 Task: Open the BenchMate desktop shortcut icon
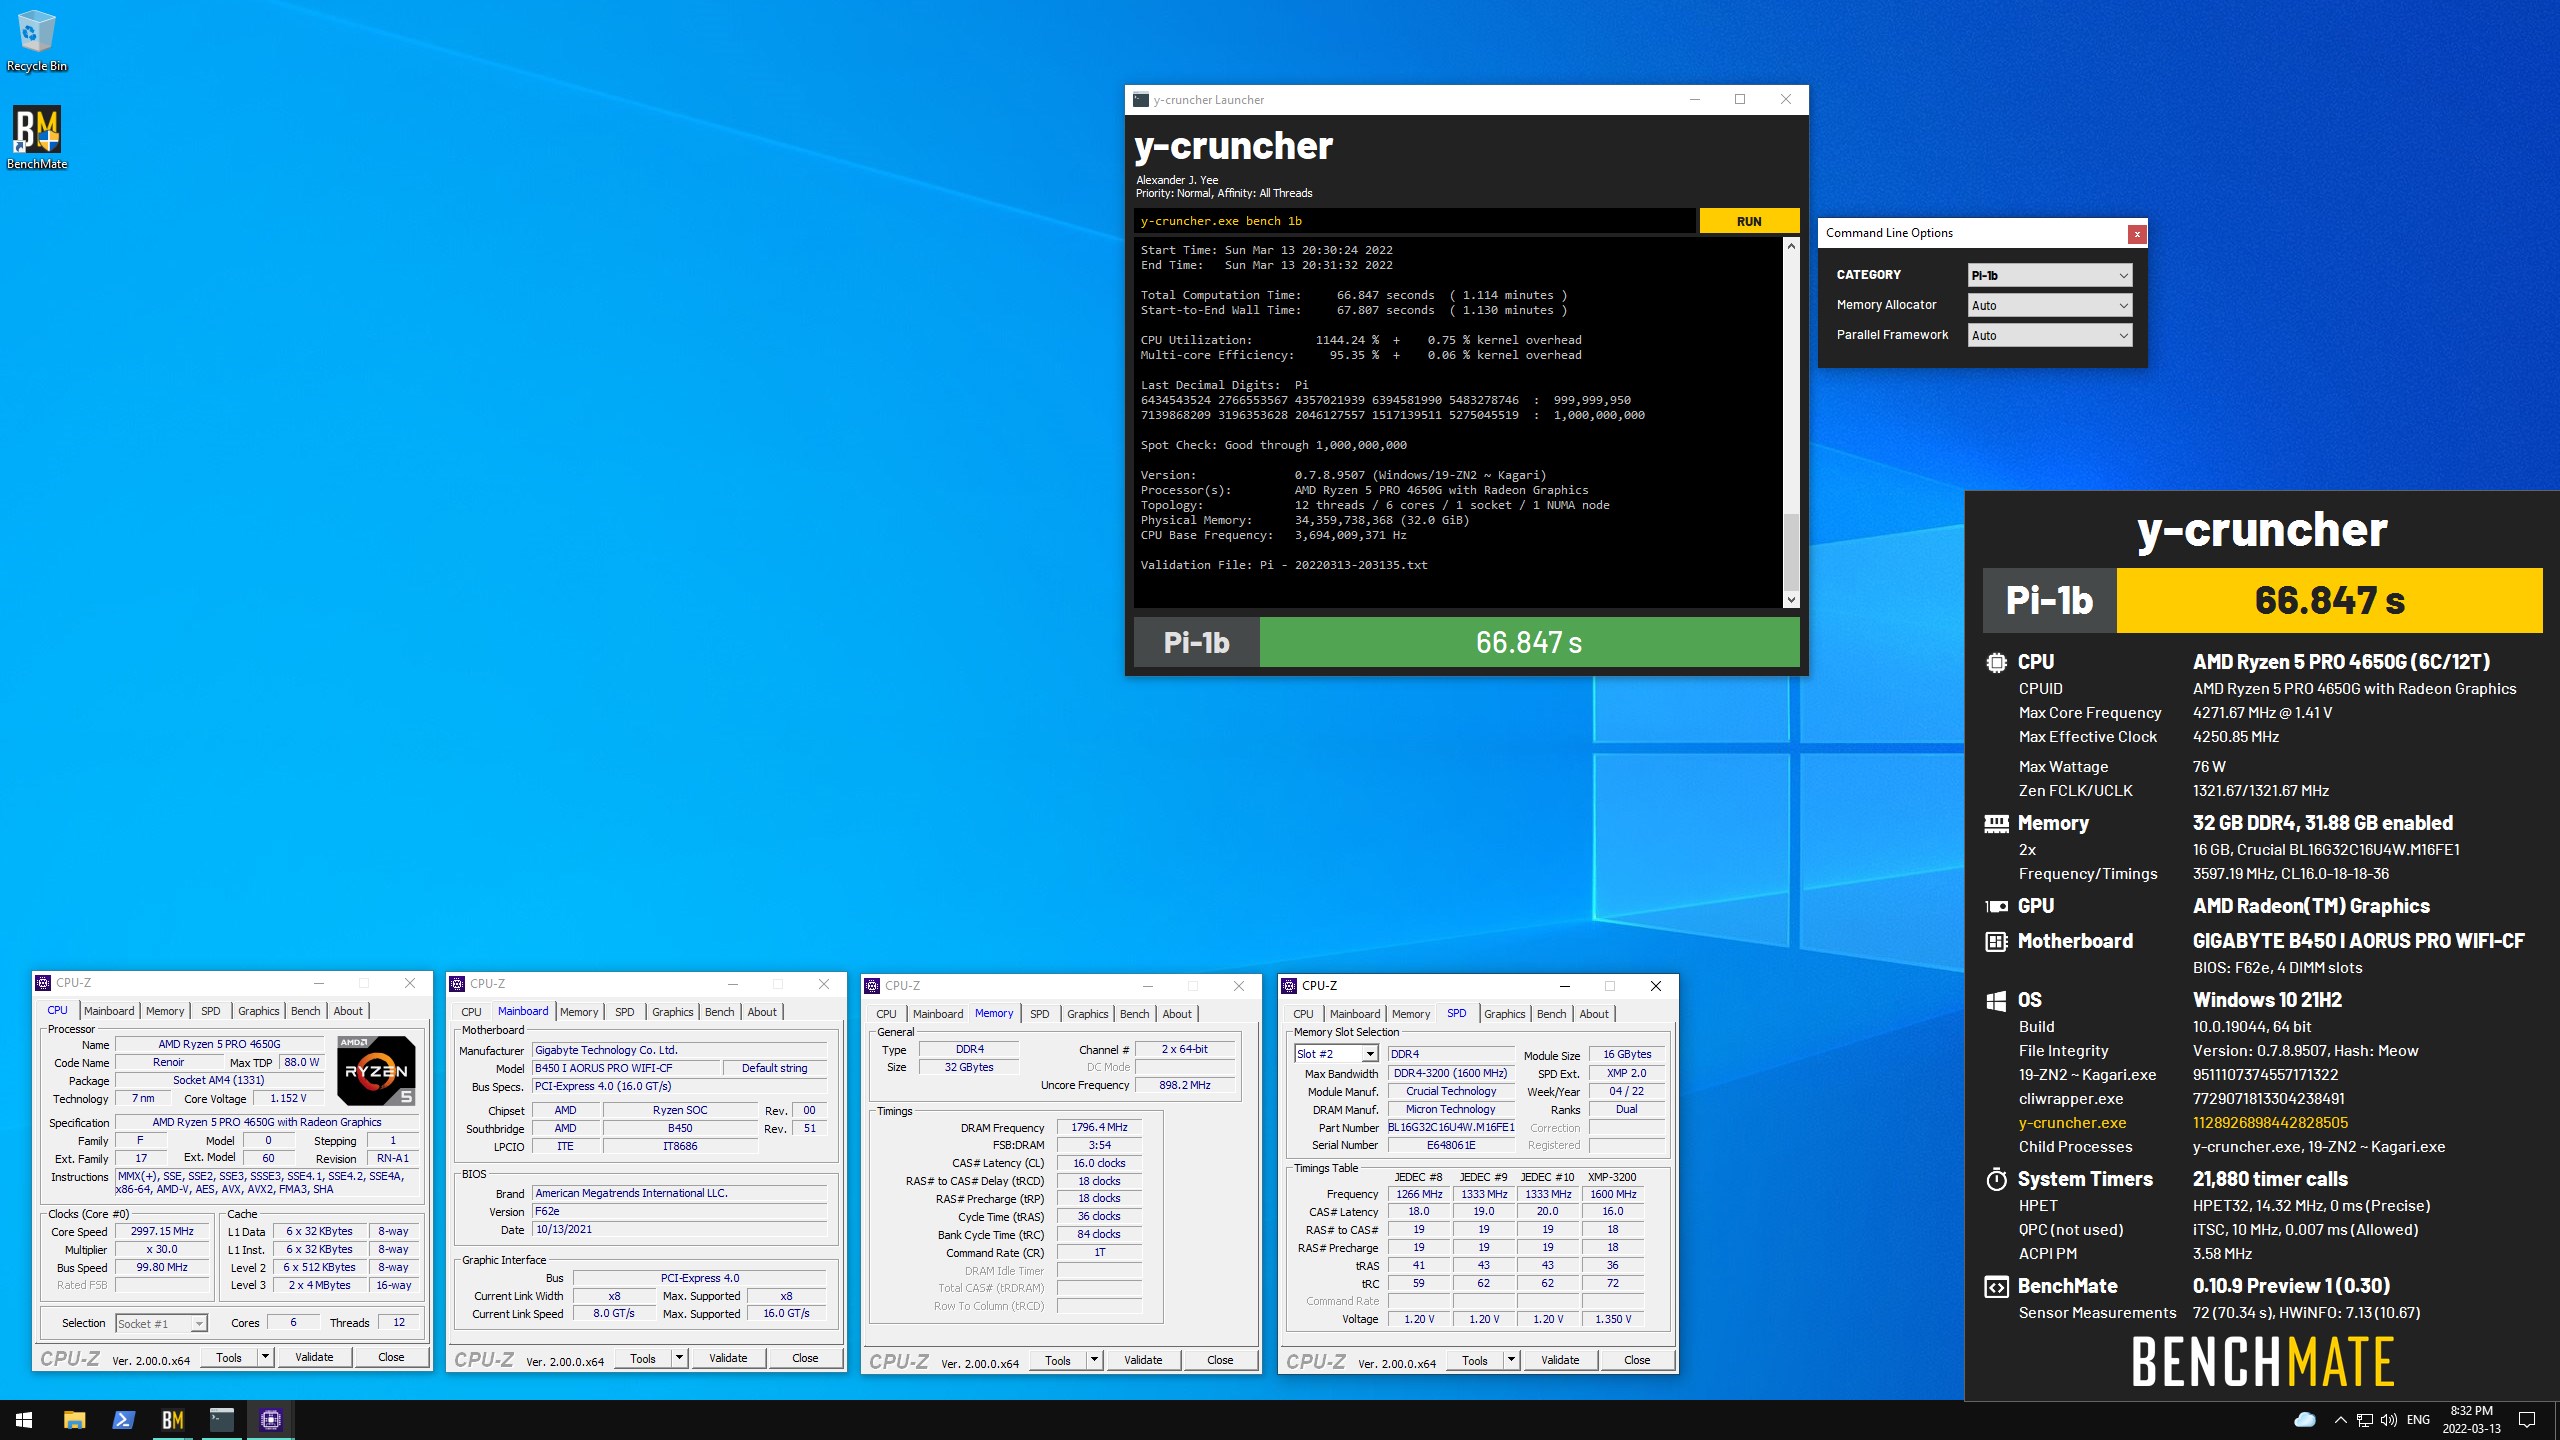click(x=36, y=138)
